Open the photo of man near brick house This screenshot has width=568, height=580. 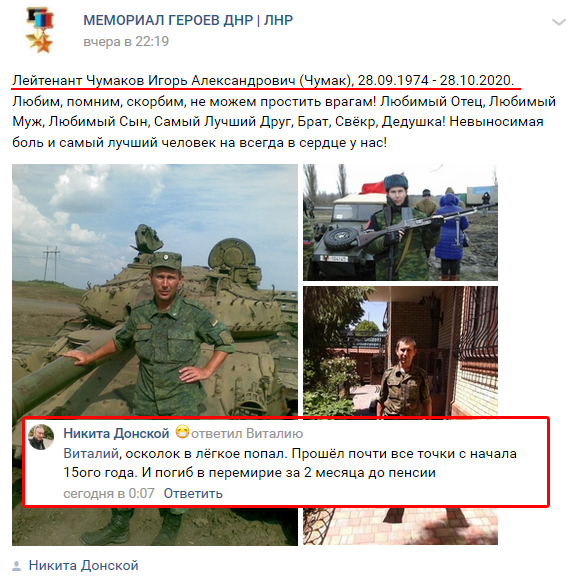pos(400,351)
